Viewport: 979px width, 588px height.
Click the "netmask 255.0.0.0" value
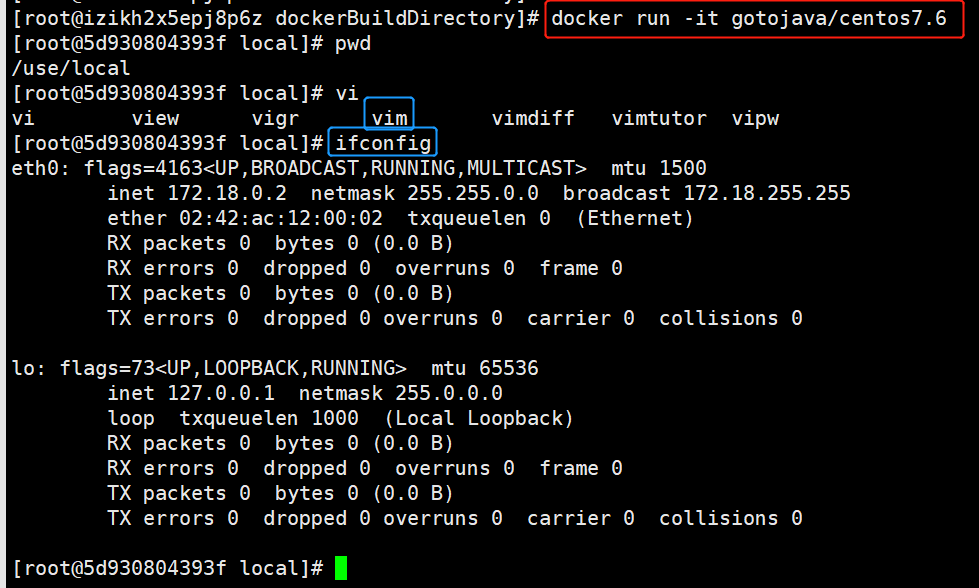point(400,393)
